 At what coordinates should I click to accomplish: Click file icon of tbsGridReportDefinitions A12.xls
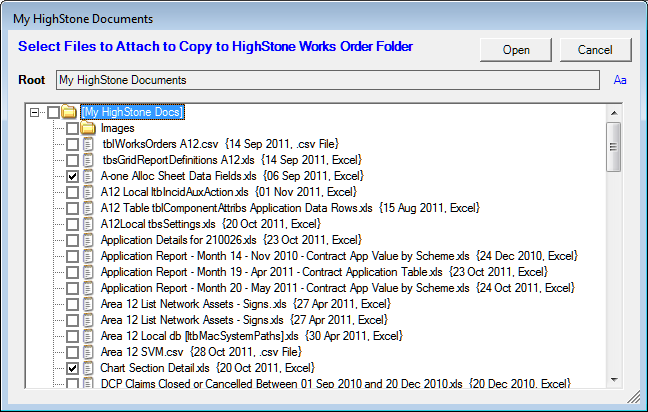(88, 160)
